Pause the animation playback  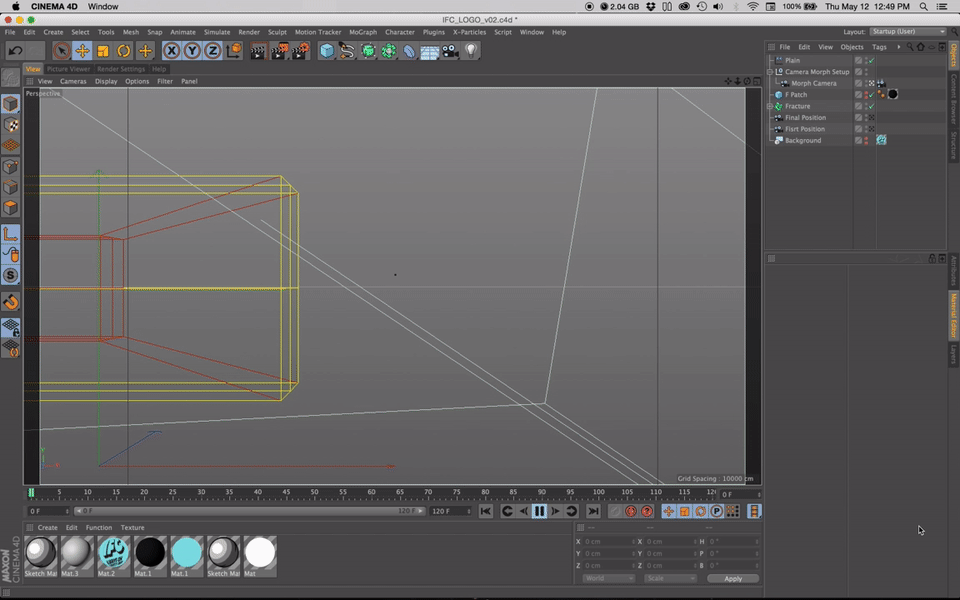pos(539,511)
